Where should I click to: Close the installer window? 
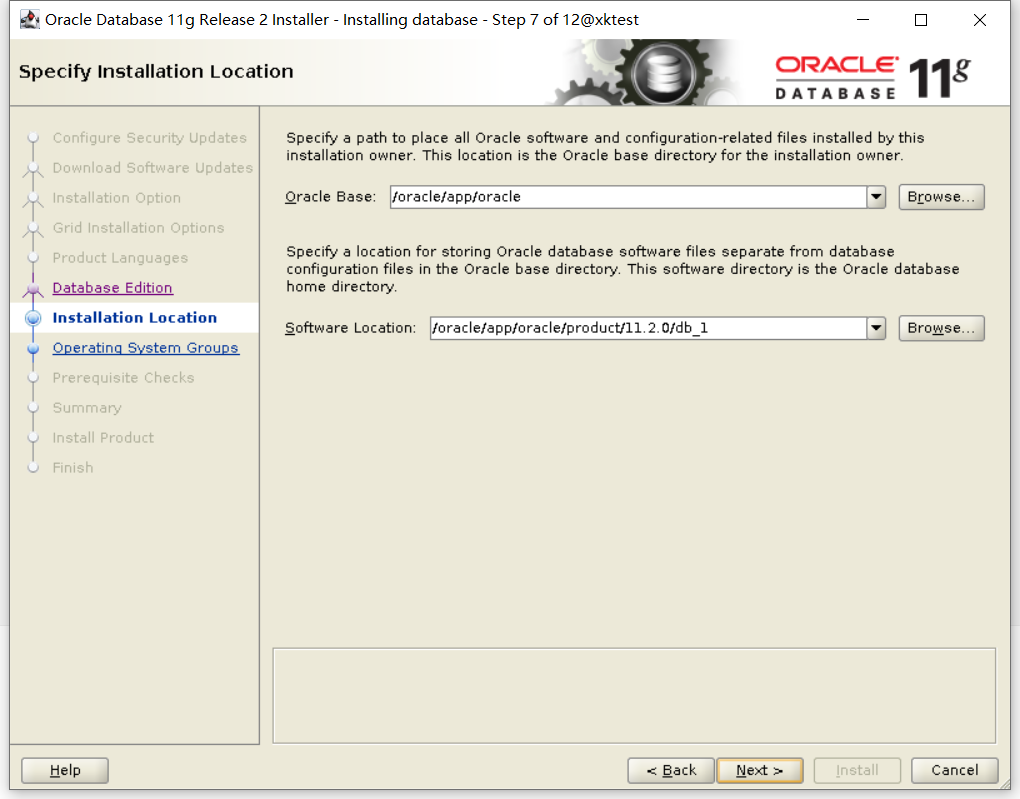point(980,20)
